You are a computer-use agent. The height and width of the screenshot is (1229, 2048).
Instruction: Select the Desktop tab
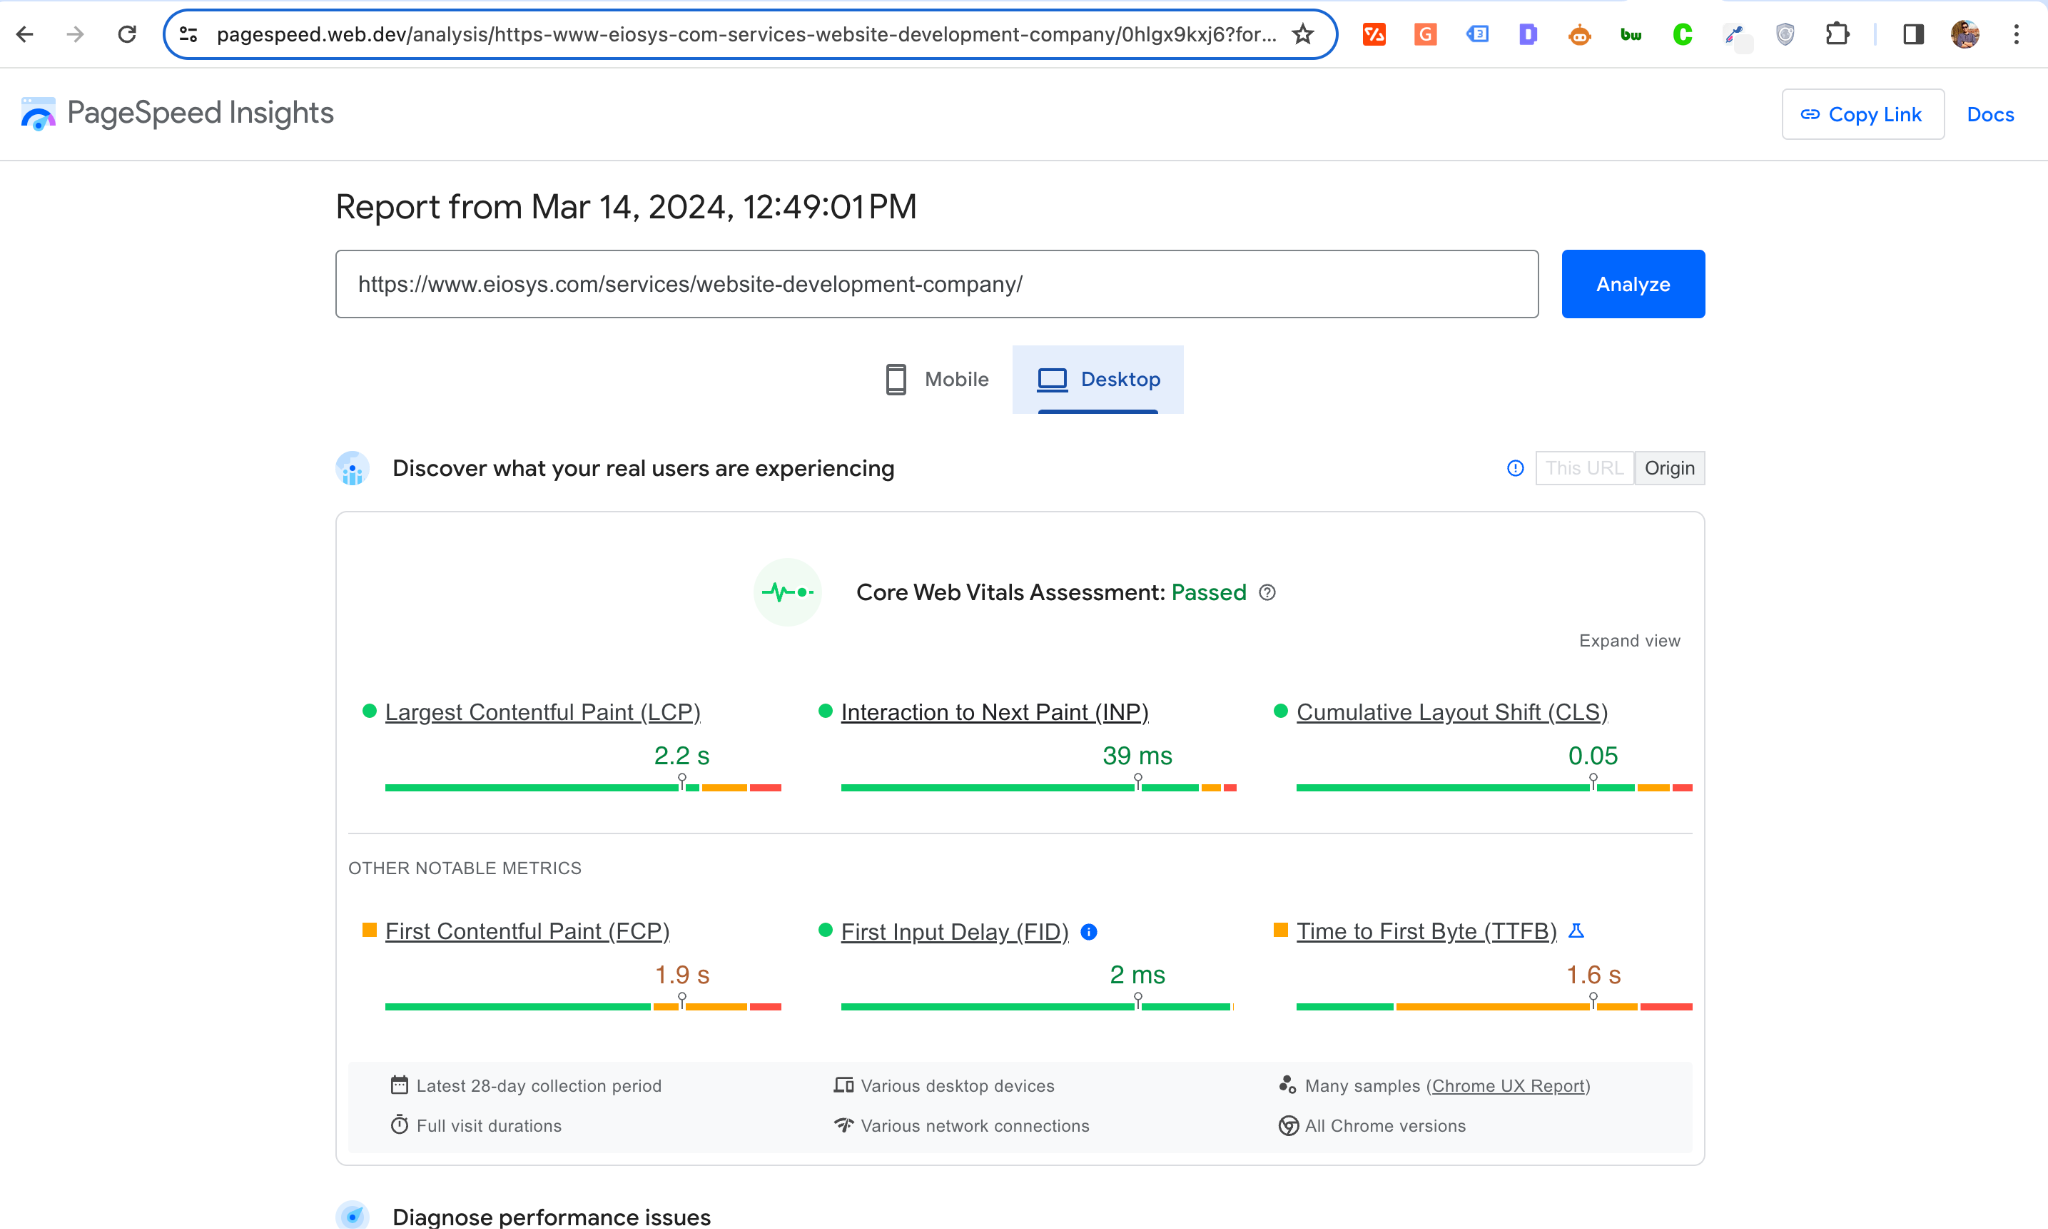[1098, 380]
